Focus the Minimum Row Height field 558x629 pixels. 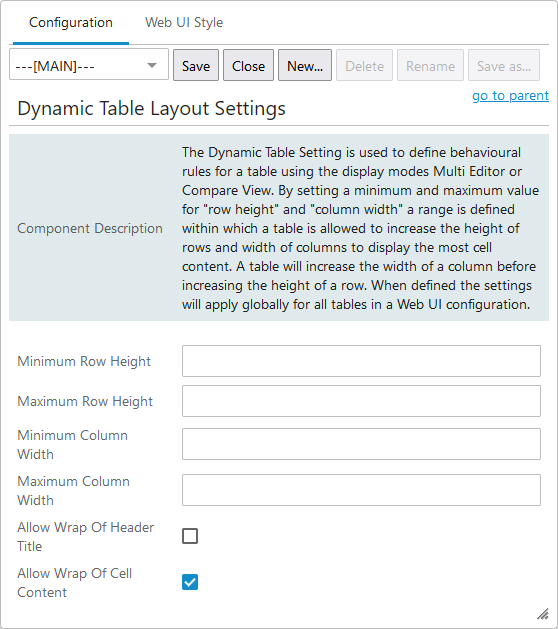361,361
